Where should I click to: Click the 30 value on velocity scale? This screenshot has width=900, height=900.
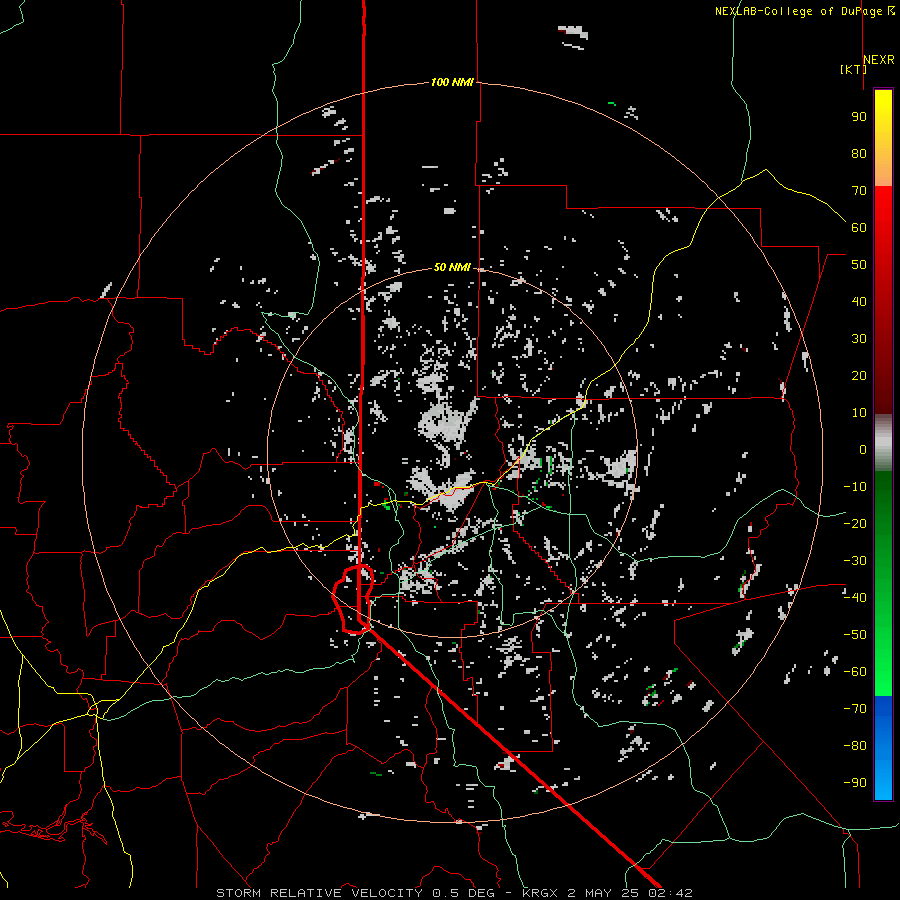tap(859, 339)
